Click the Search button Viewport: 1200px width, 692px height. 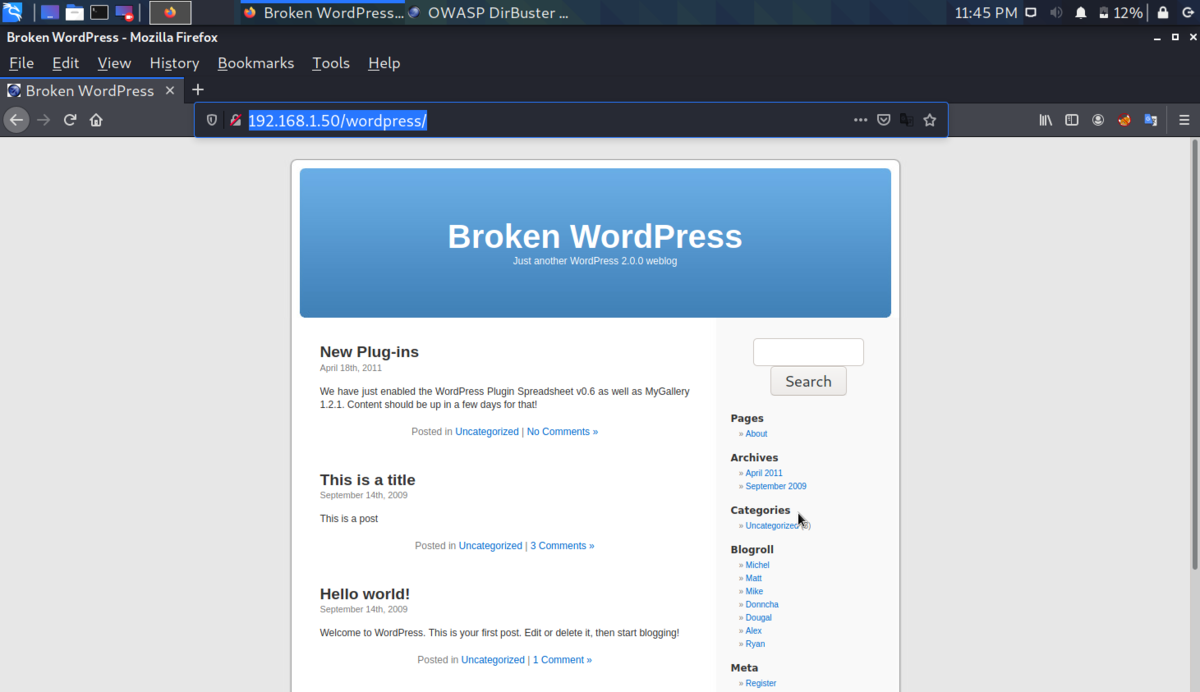808,381
